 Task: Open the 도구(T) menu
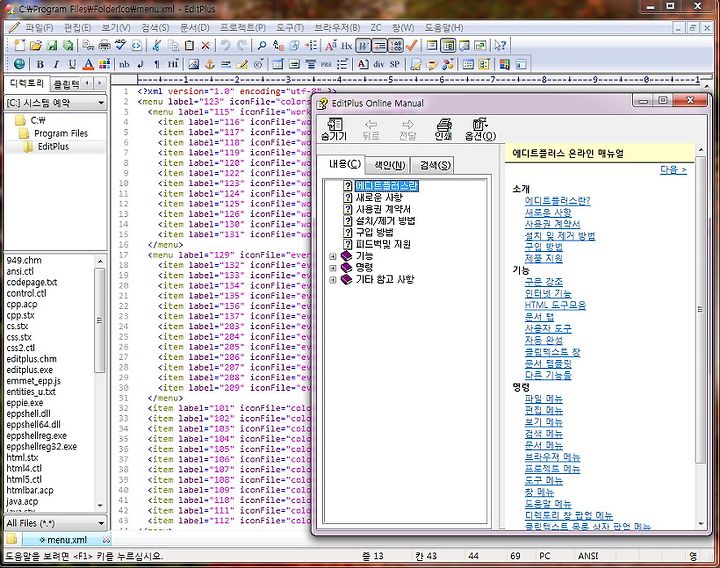tap(290, 28)
